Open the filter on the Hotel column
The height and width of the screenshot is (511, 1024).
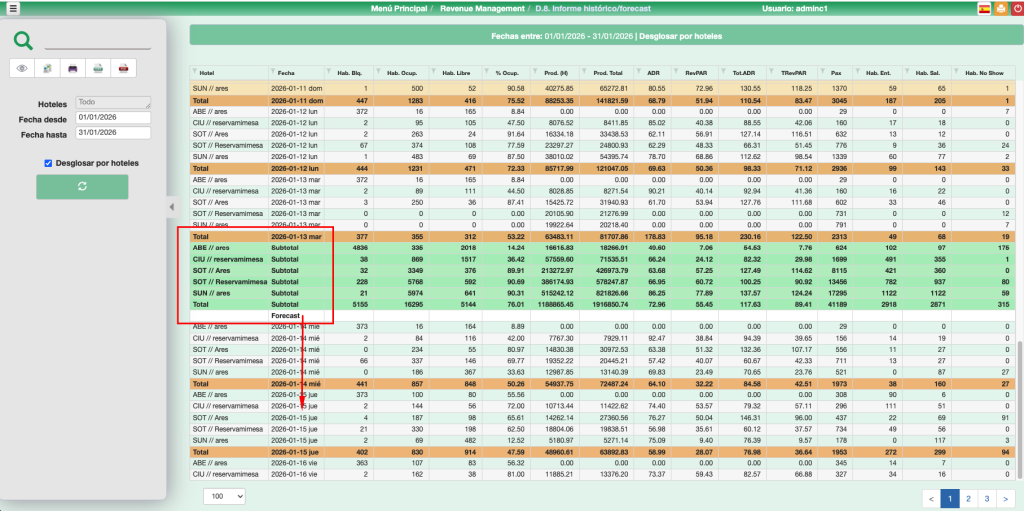[195, 73]
